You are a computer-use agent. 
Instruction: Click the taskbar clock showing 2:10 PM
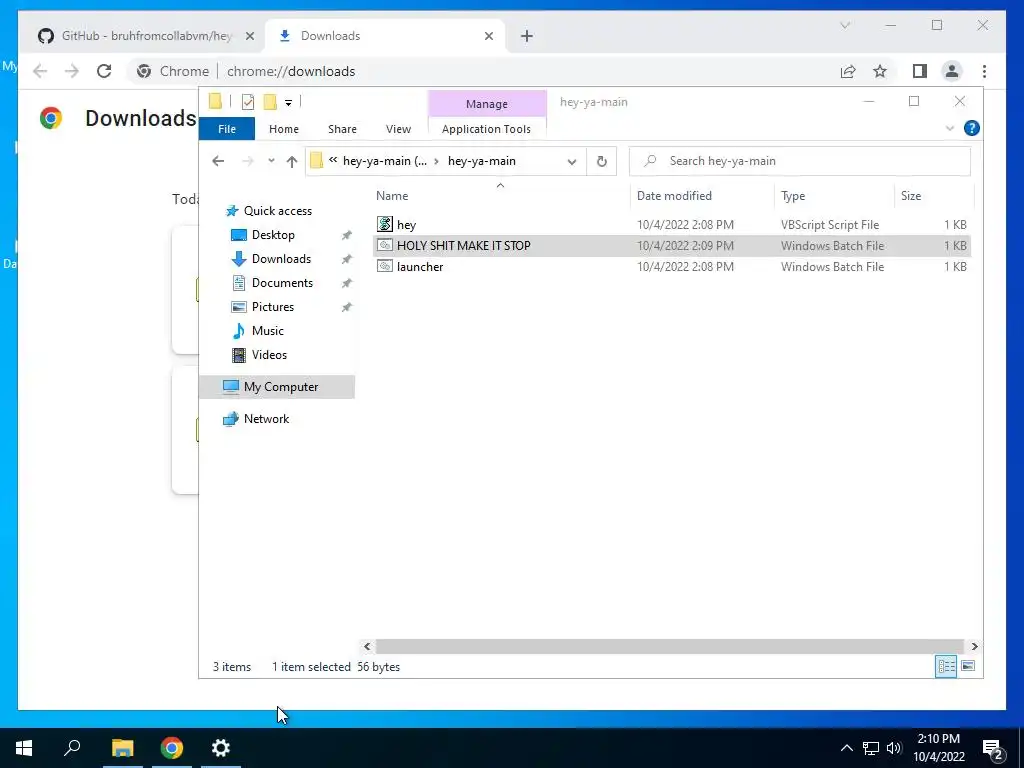tap(938, 748)
